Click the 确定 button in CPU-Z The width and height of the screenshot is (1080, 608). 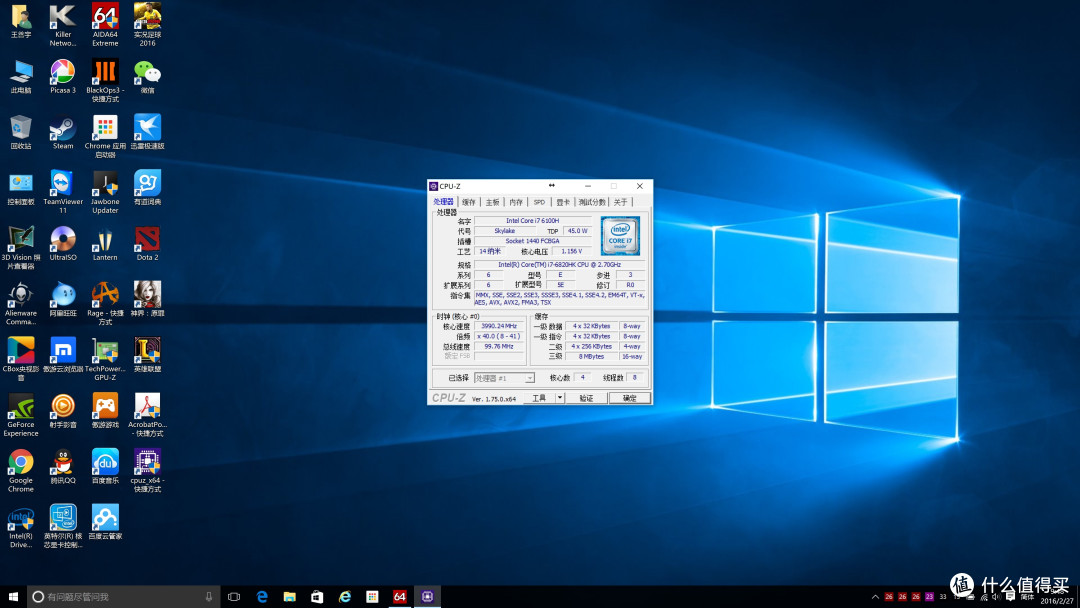click(630, 398)
